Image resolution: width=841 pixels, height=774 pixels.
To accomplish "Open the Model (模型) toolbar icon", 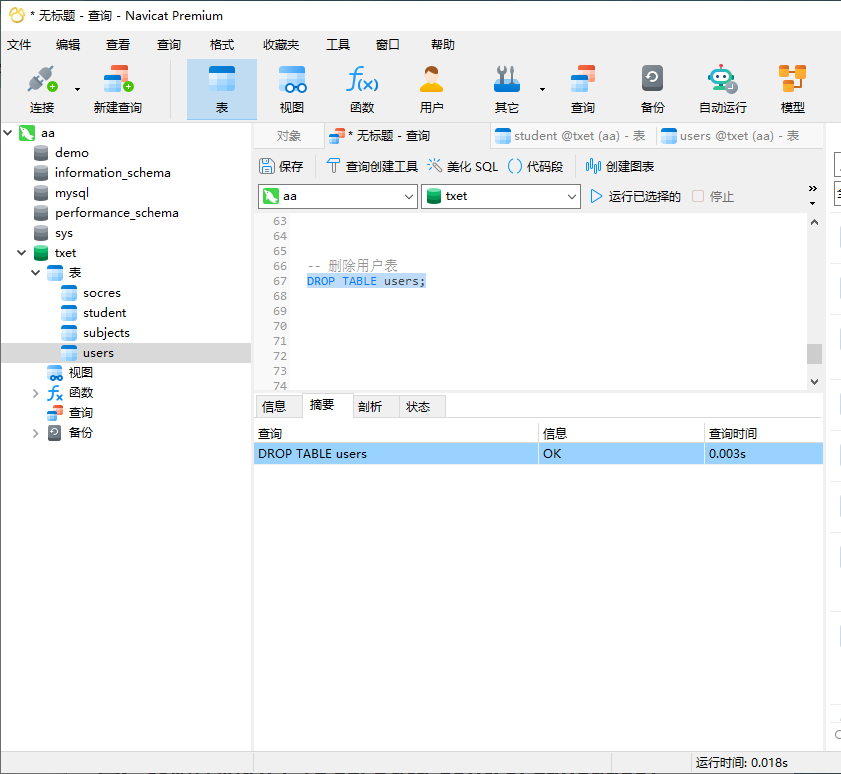I will pyautogui.click(x=792, y=90).
